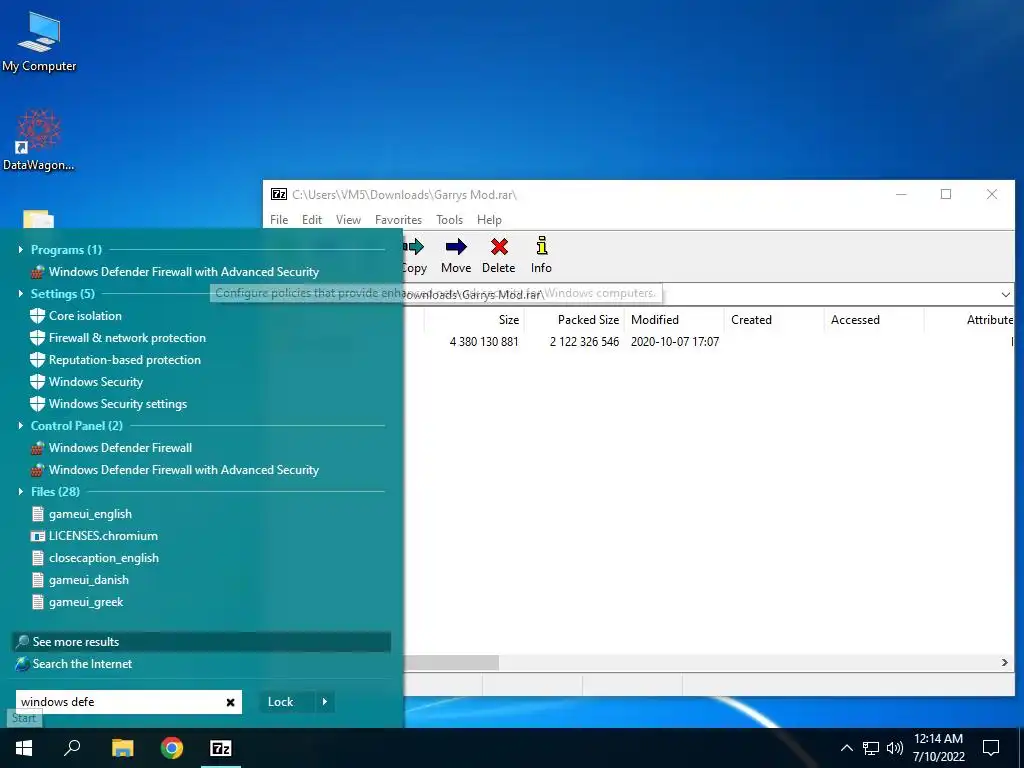This screenshot has width=1024, height=768.
Task: Open LICENSES.chromium file result
Action: (x=95, y=536)
